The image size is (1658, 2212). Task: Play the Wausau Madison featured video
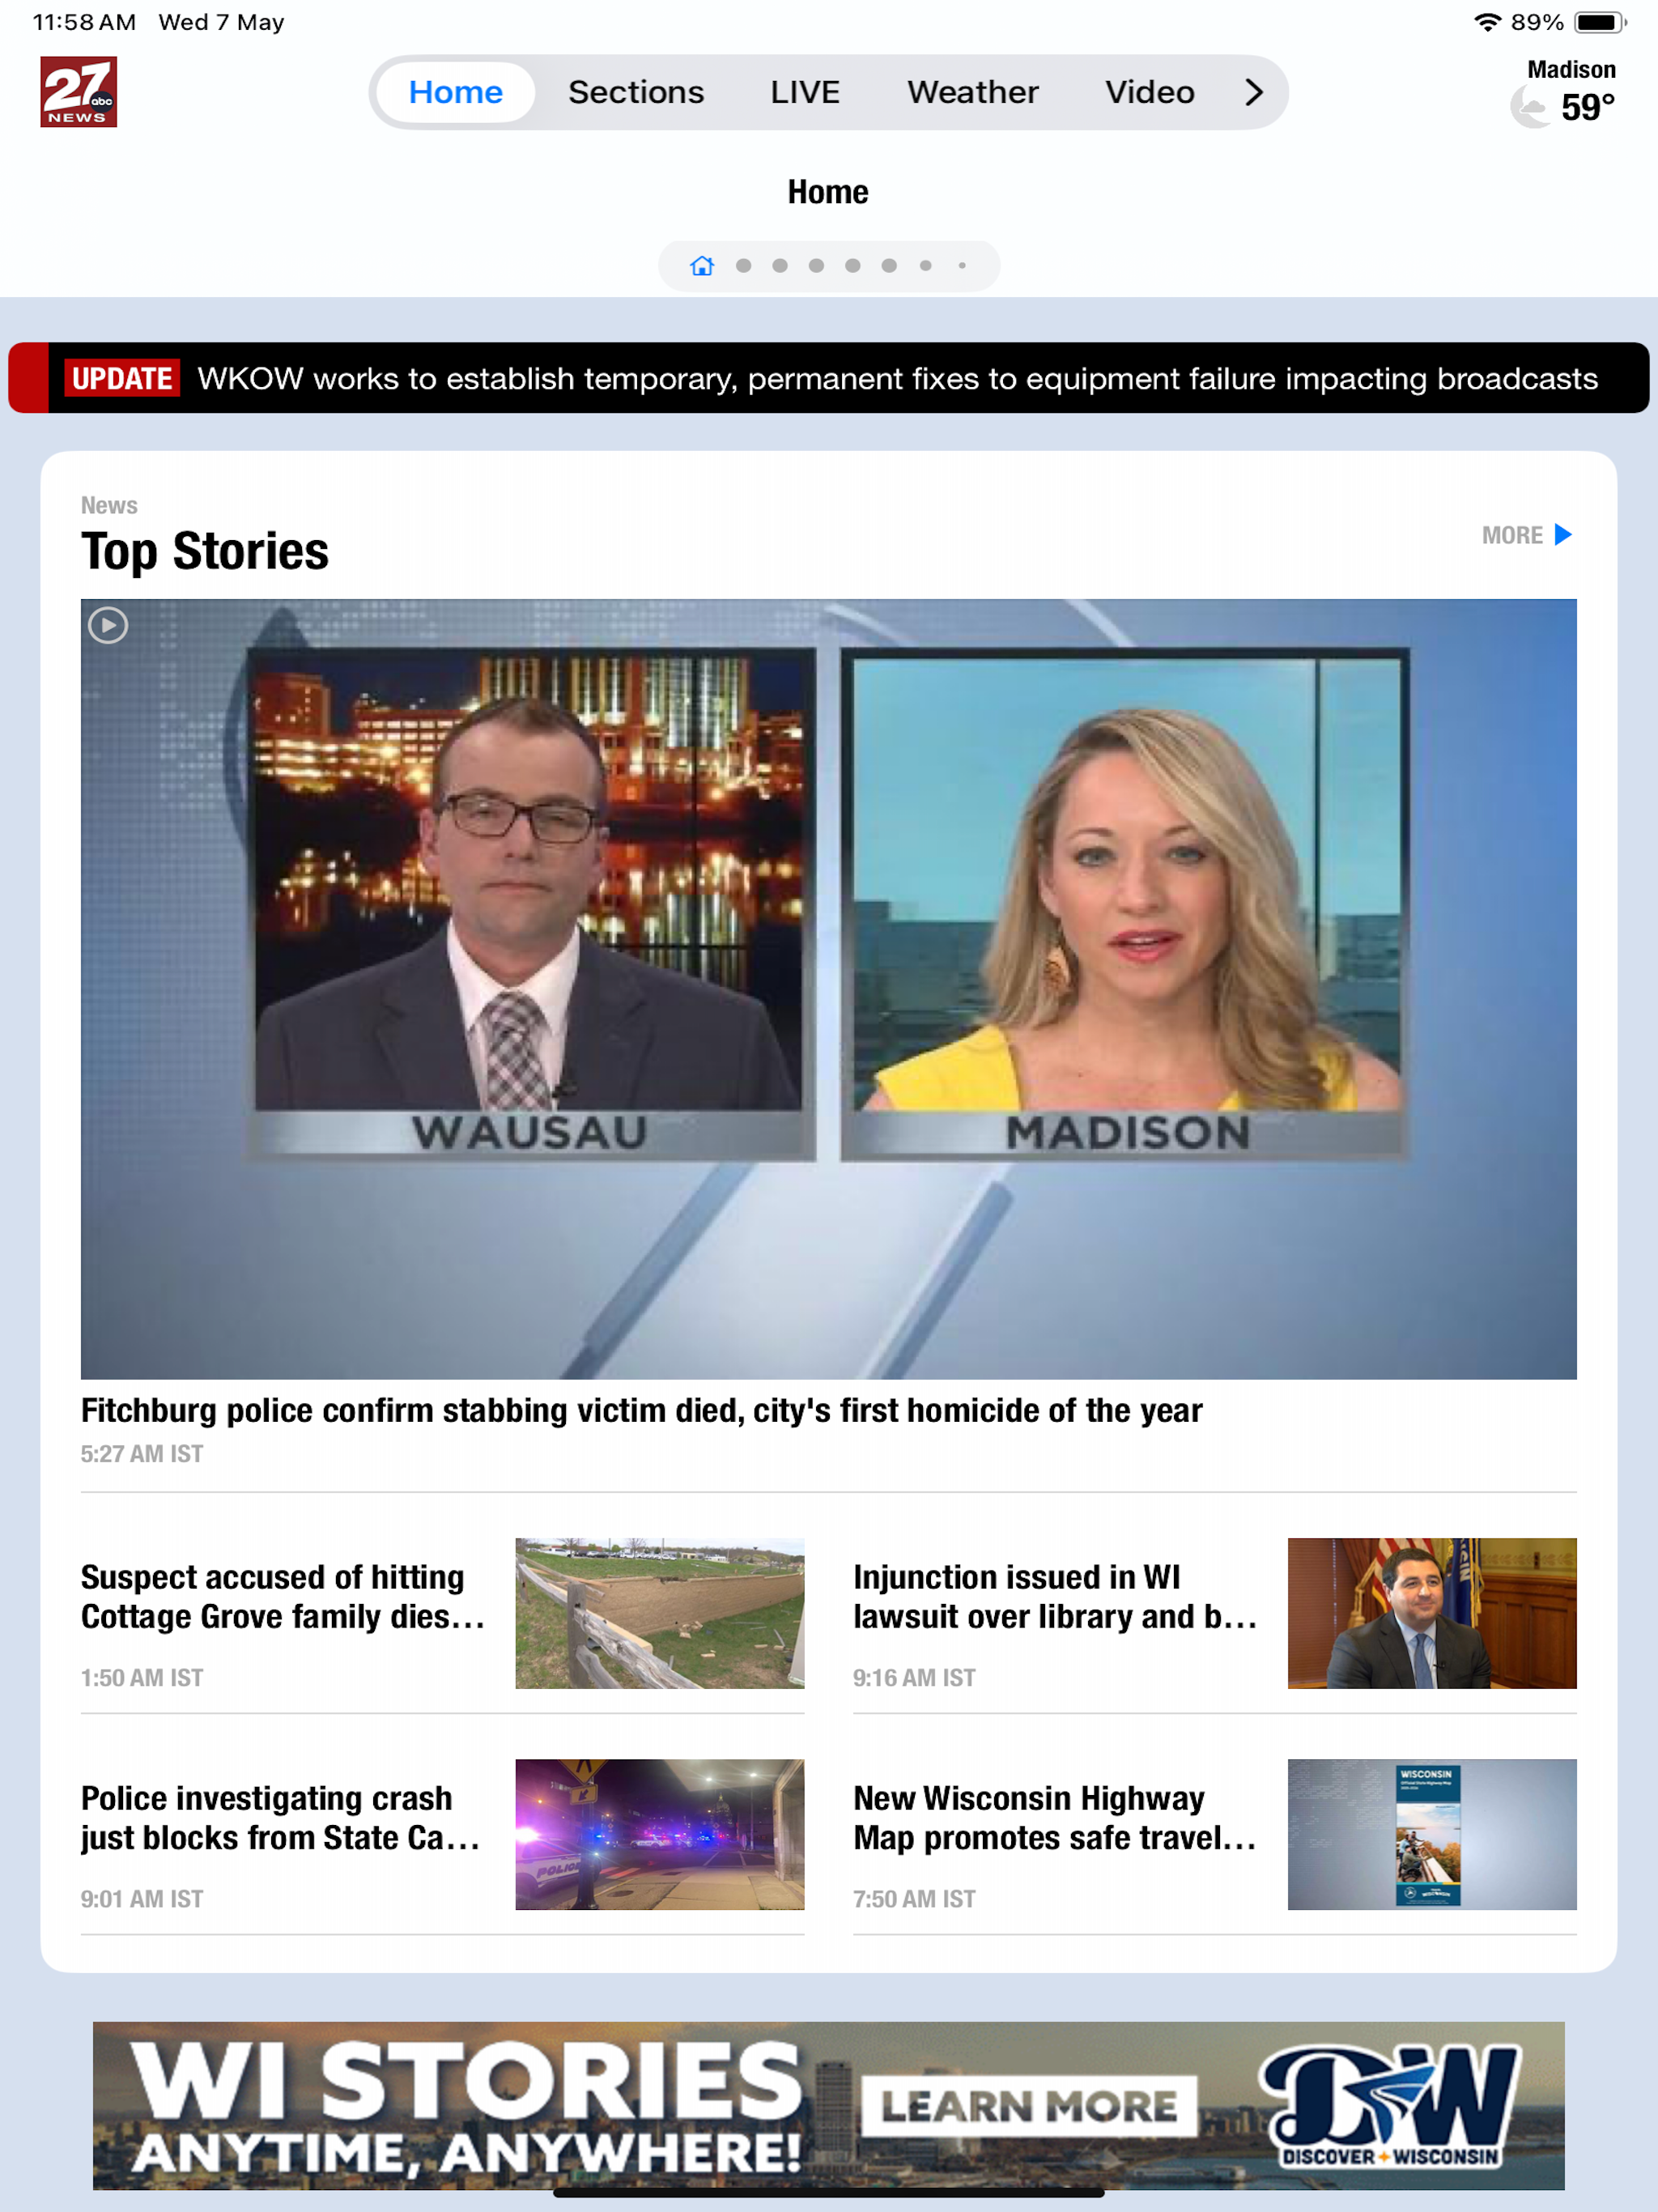pos(829,988)
